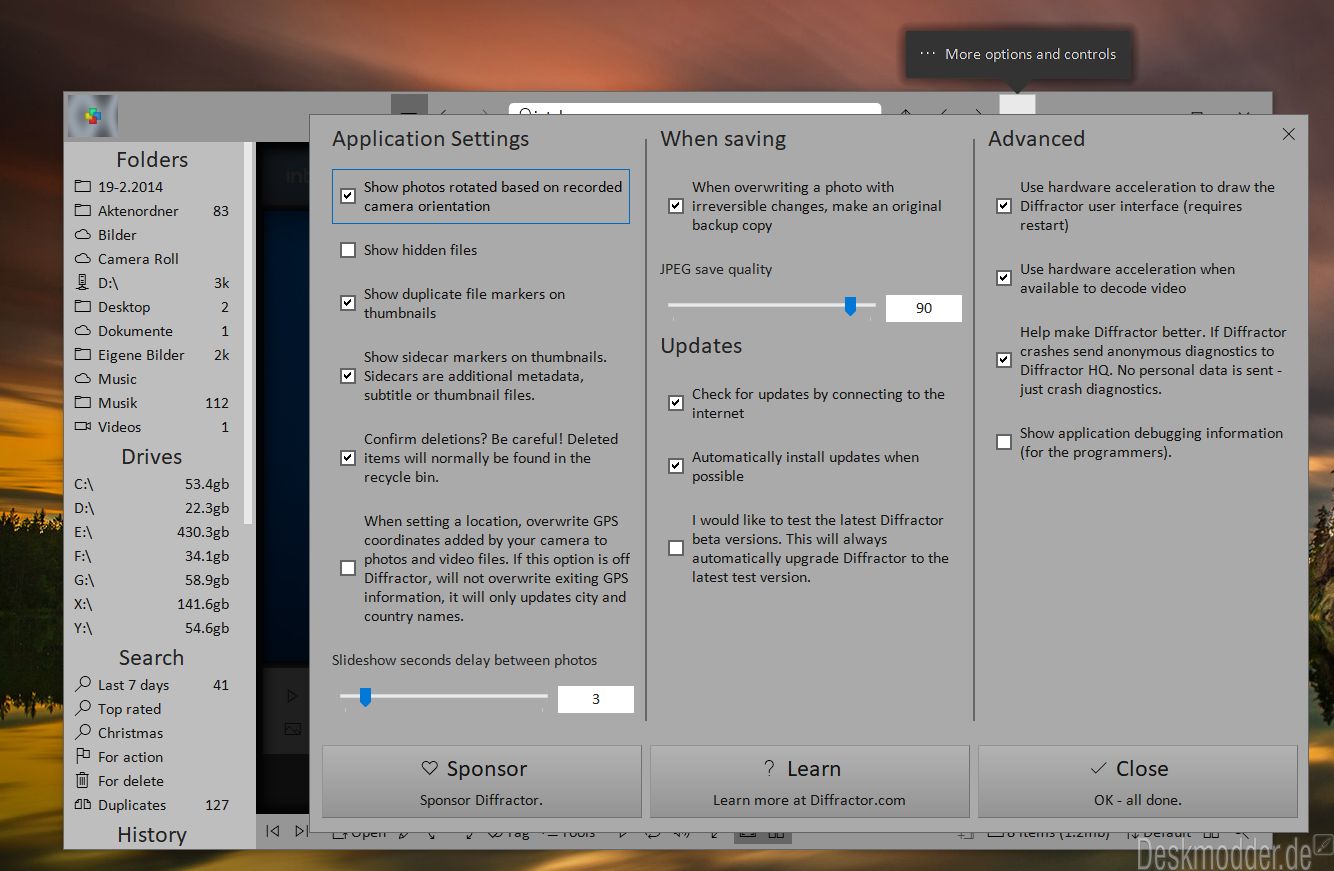Open the D:\ drive entry under Folders
This screenshot has height=871, width=1334.
[x=152, y=283]
